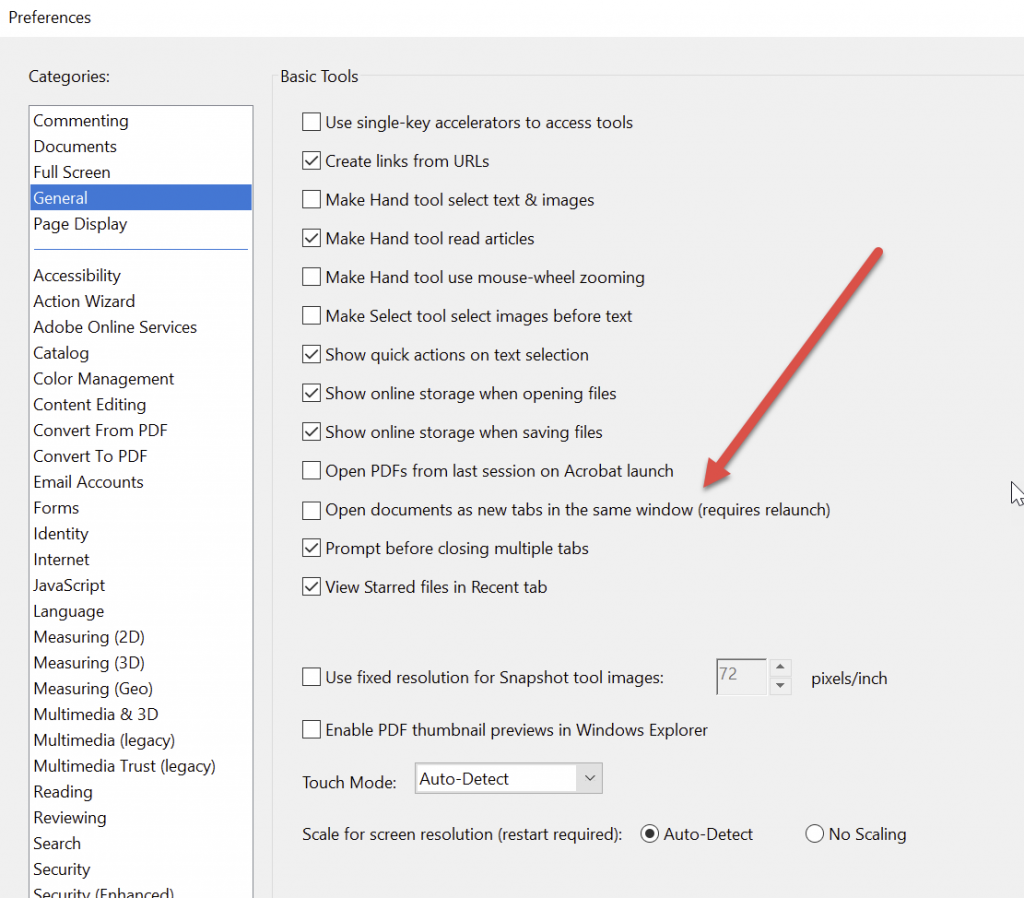
Task: Select the No Scaling radio button
Action: 813,833
